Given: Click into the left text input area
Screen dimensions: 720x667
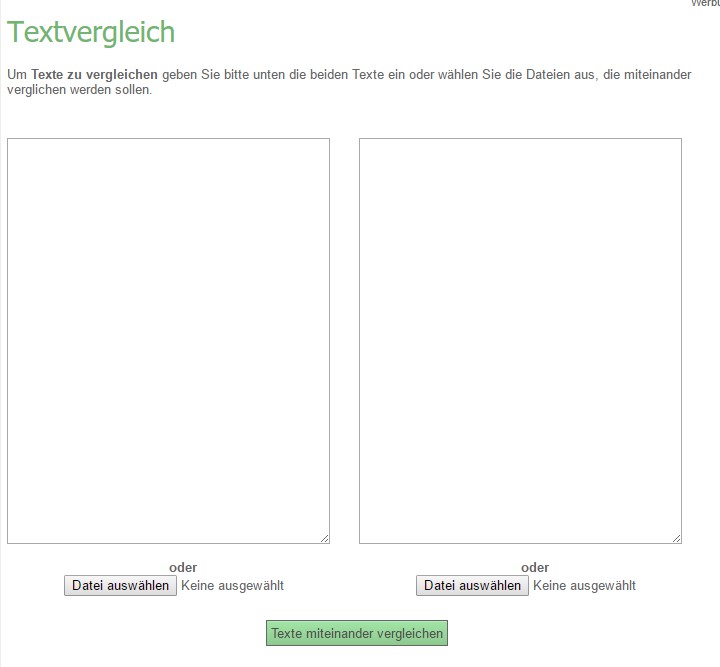Looking at the screenshot, I should [x=168, y=340].
